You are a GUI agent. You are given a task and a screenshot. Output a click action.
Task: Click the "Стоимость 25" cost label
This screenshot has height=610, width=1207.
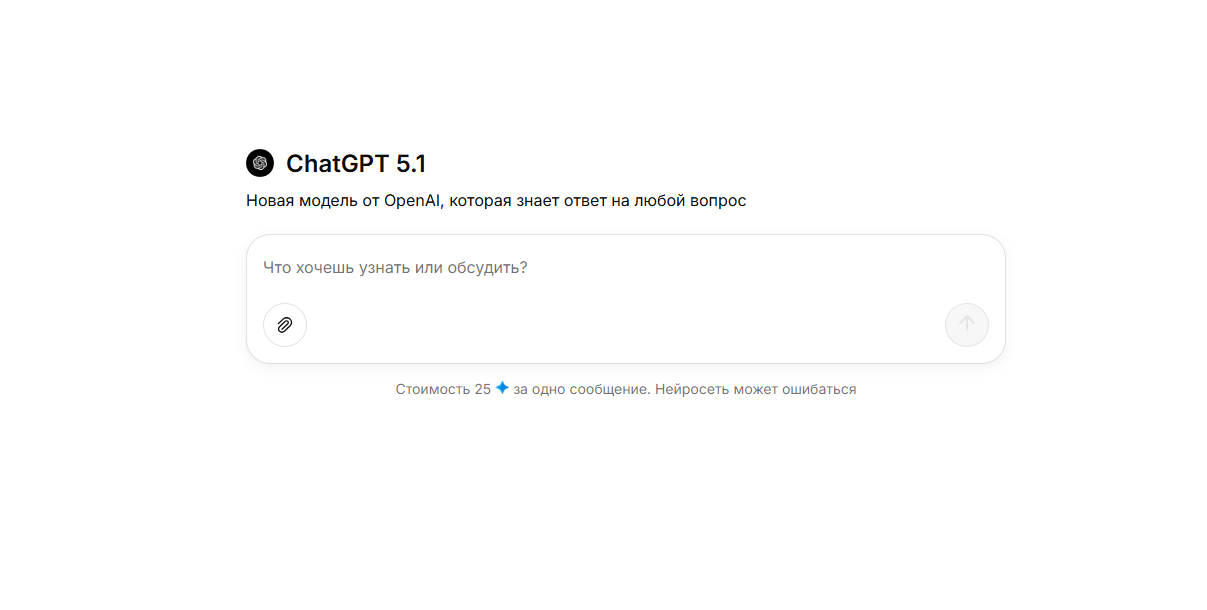(x=443, y=389)
